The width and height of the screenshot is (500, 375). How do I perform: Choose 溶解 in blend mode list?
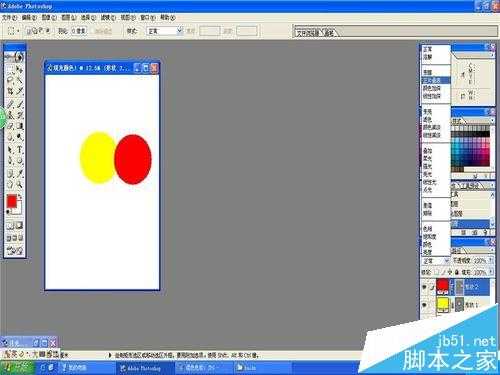(x=436, y=57)
